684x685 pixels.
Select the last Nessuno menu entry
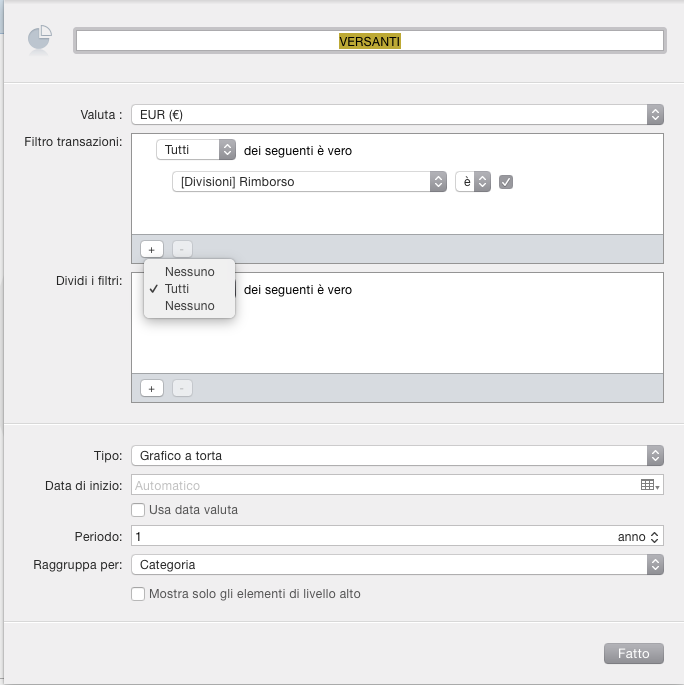pyautogui.click(x=189, y=306)
